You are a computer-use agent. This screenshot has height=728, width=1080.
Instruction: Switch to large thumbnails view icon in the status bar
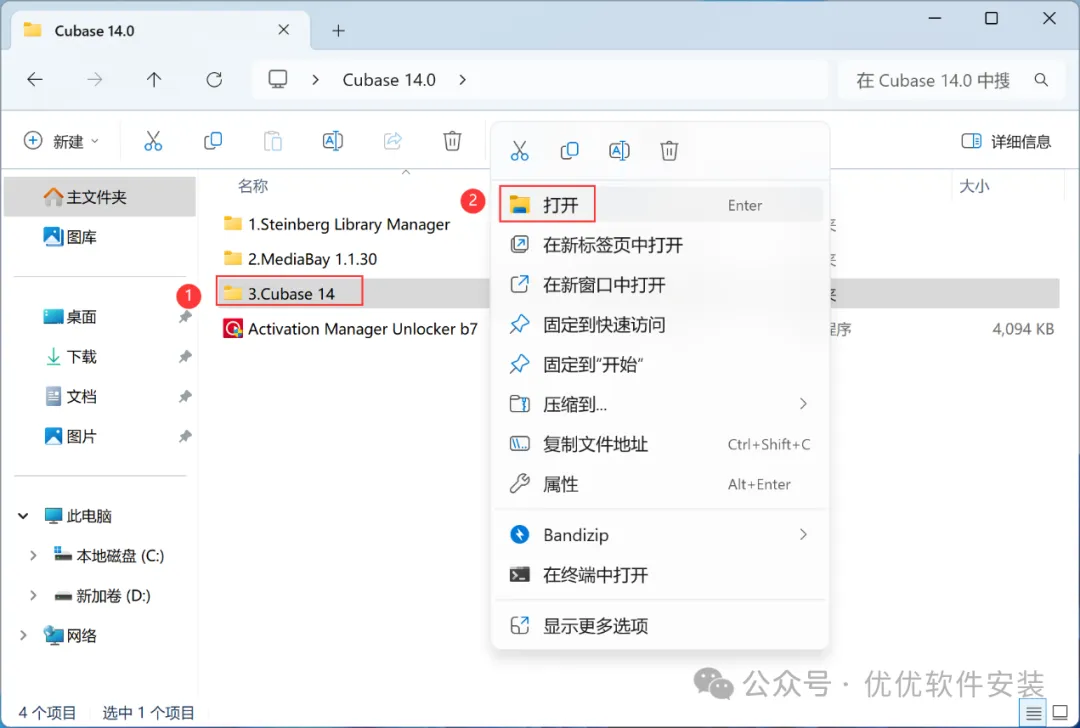point(1061,713)
